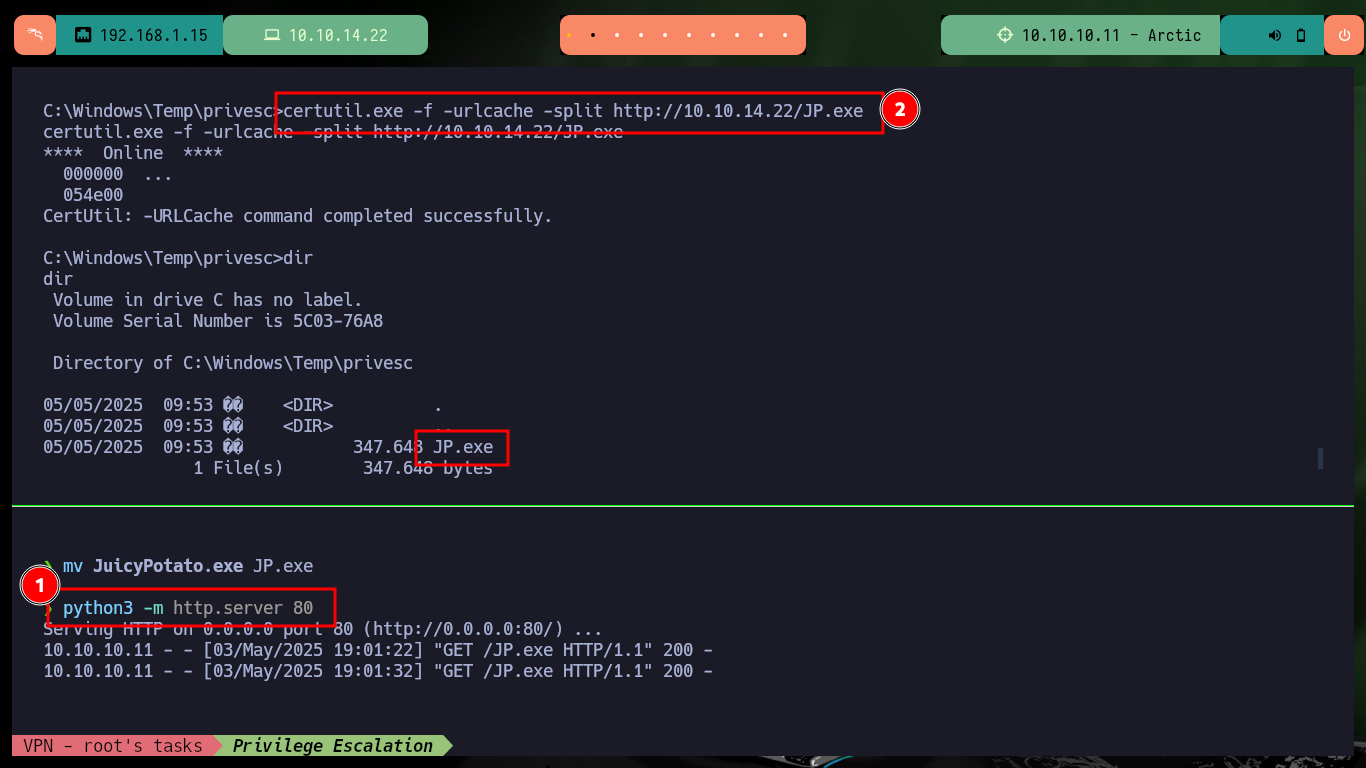The height and width of the screenshot is (768, 1366).
Task: Click the speaker volume icon
Action: [x=1275, y=35]
